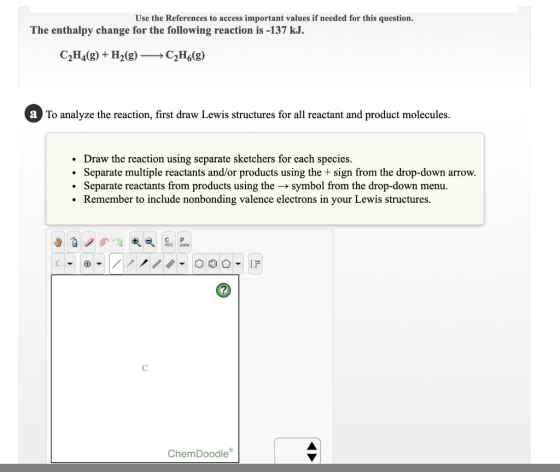Expand the ring templates dropdown arrow
The width and height of the screenshot is (560, 472).
238,264
